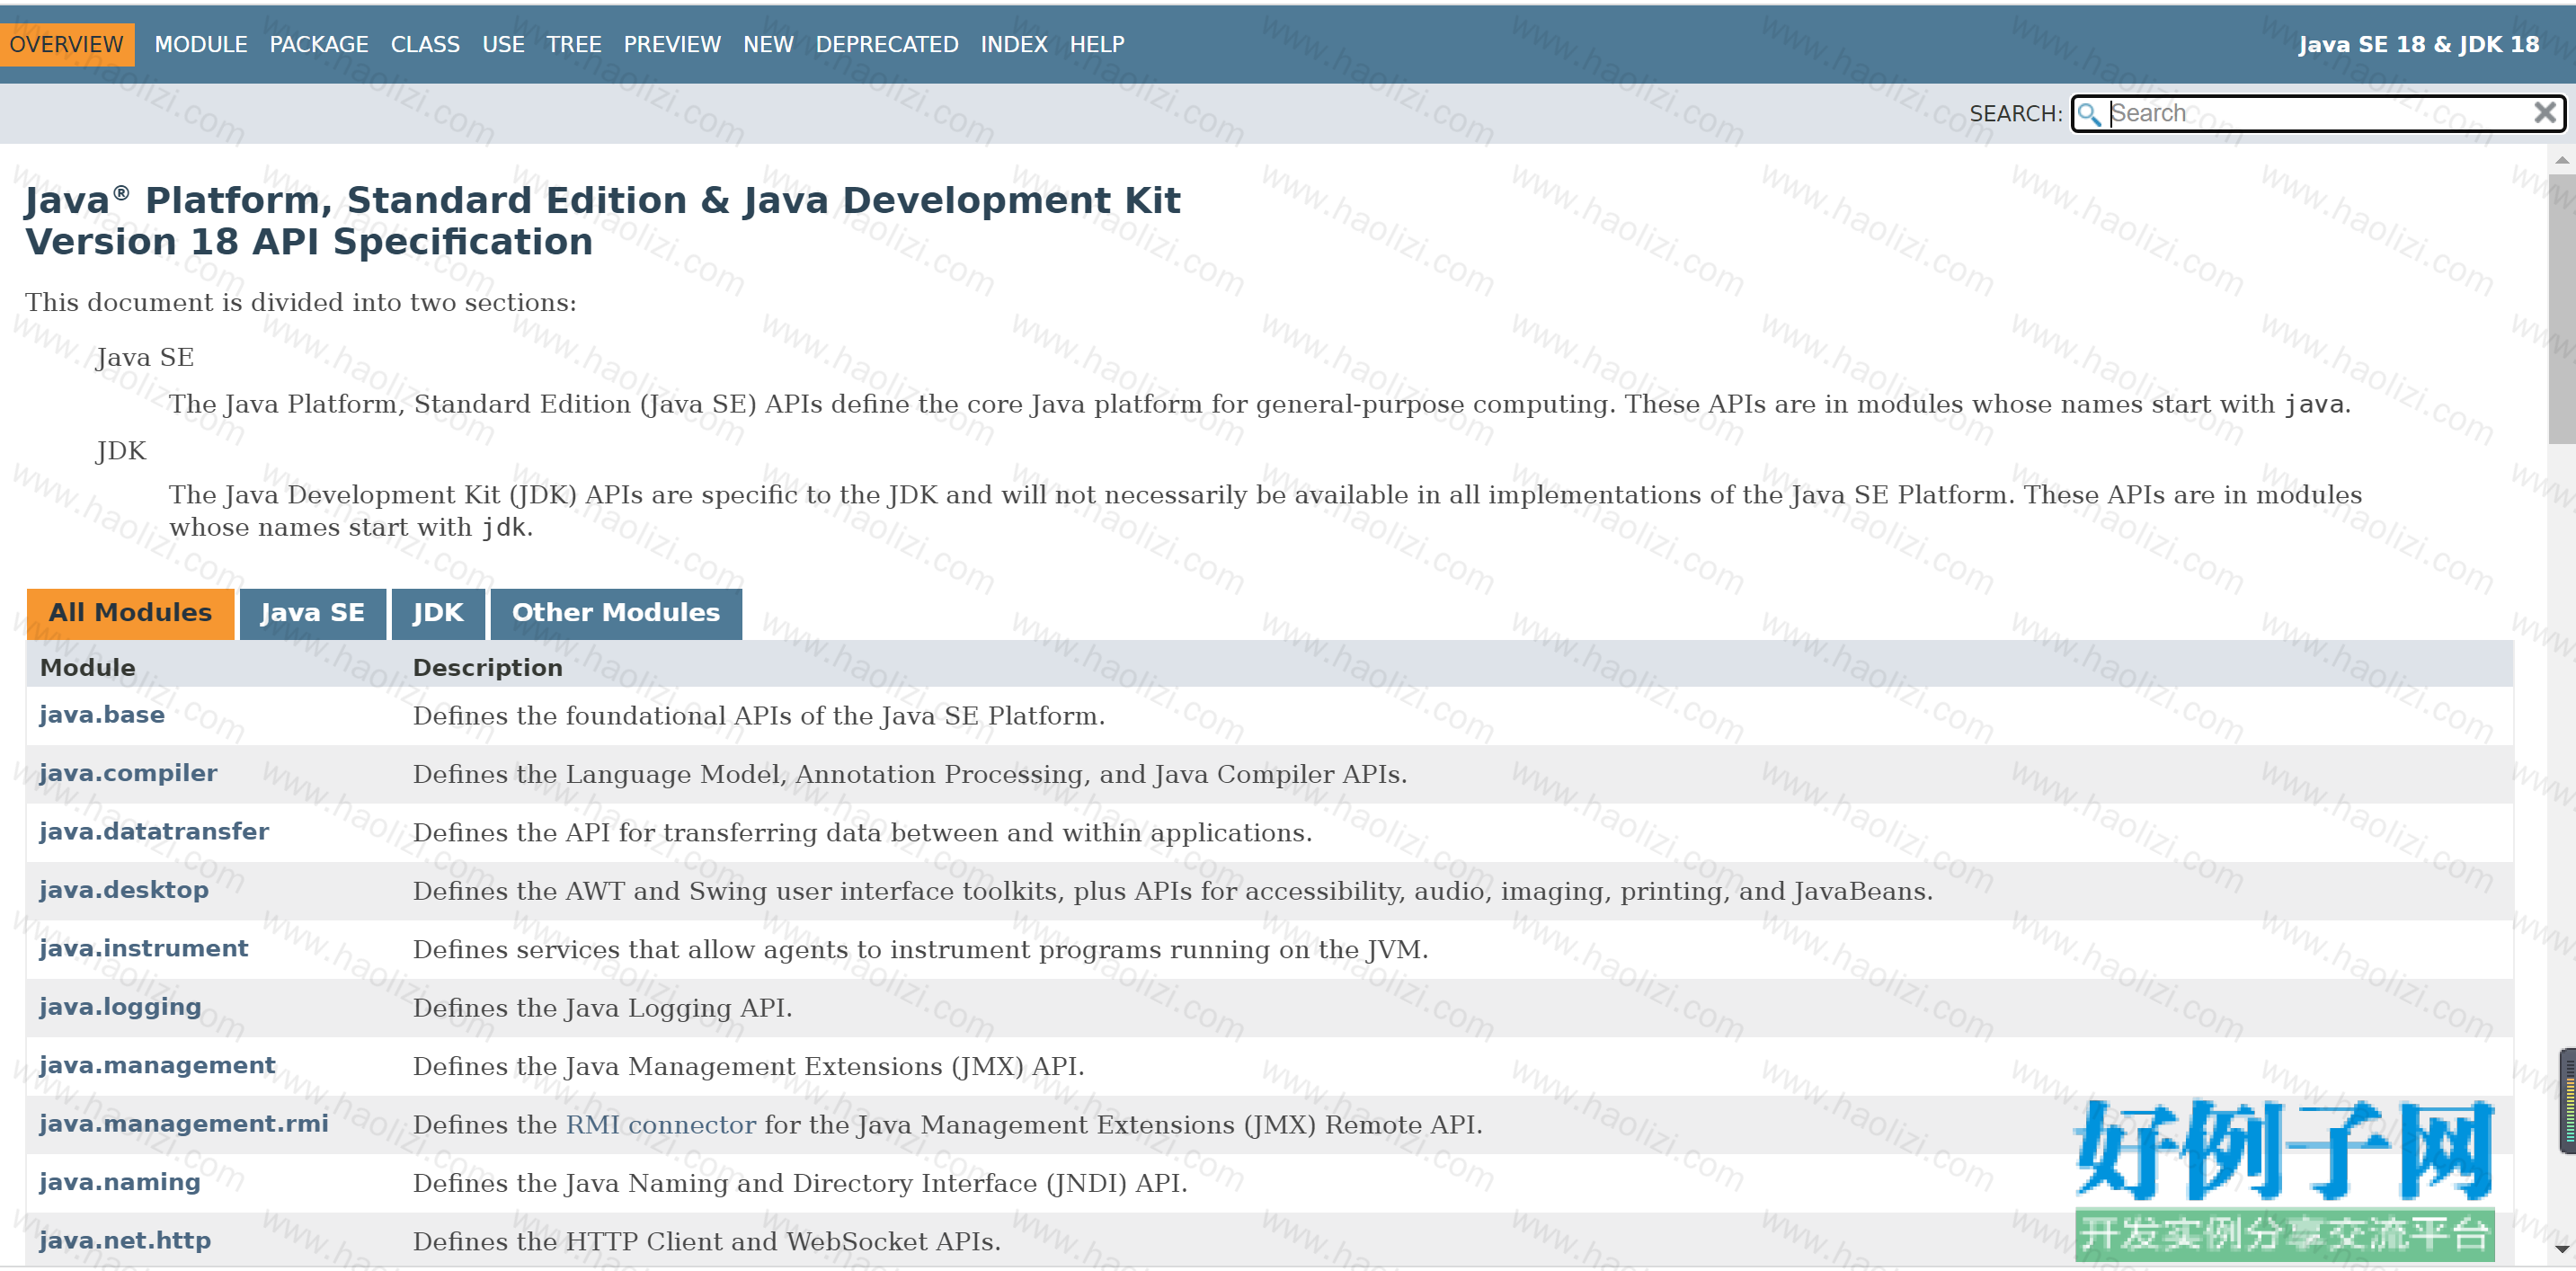Open the java.base module link
This screenshot has width=2576, height=1271.
[102, 715]
